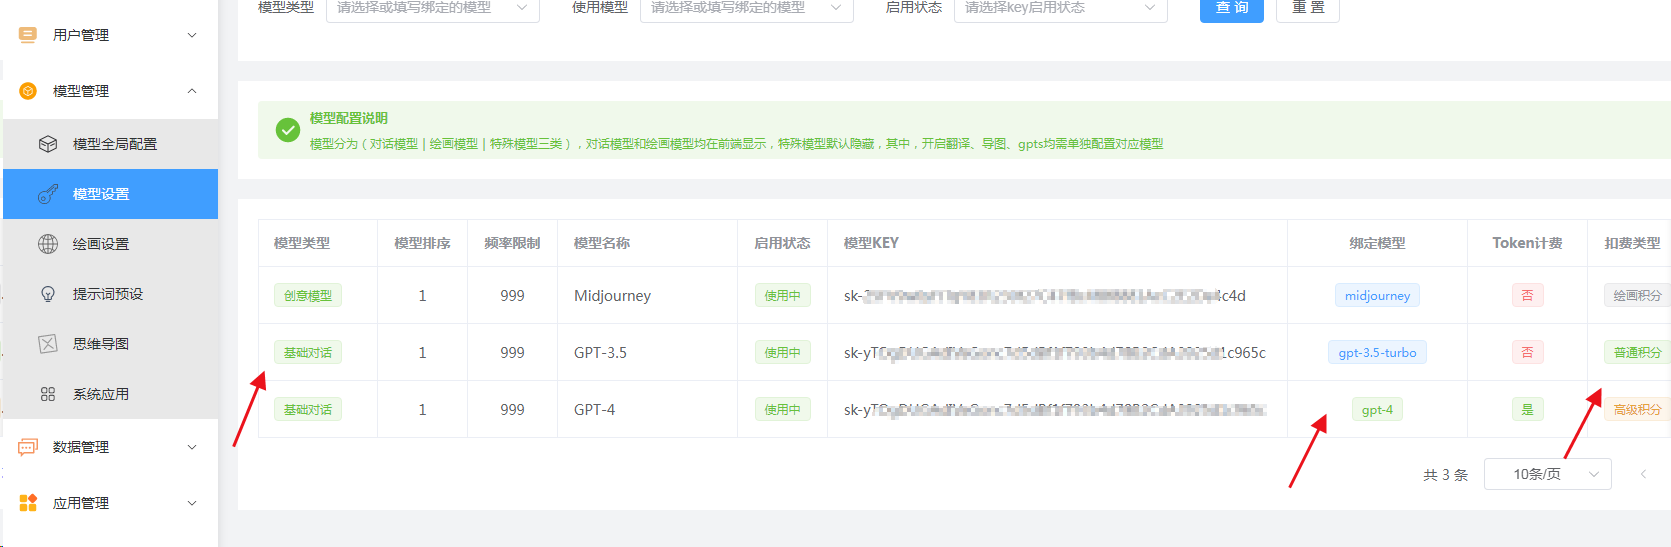
Task: Open 思维导图 menu item
Action: pos(110,344)
